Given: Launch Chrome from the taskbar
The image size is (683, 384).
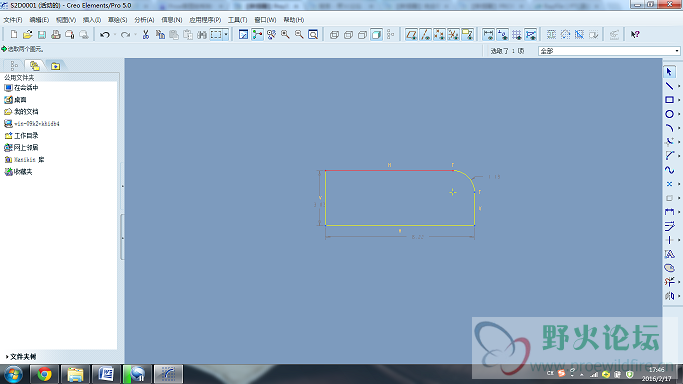Looking at the screenshot, I should (x=44, y=374).
